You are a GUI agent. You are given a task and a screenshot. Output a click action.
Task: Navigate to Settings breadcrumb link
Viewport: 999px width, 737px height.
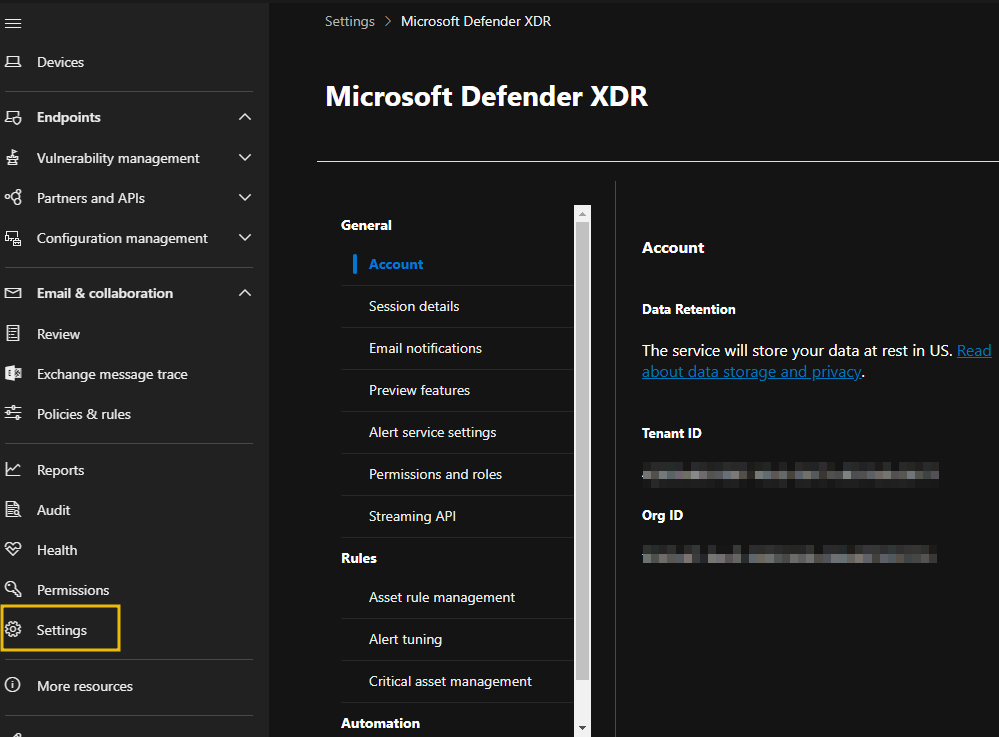click(349, 20)
